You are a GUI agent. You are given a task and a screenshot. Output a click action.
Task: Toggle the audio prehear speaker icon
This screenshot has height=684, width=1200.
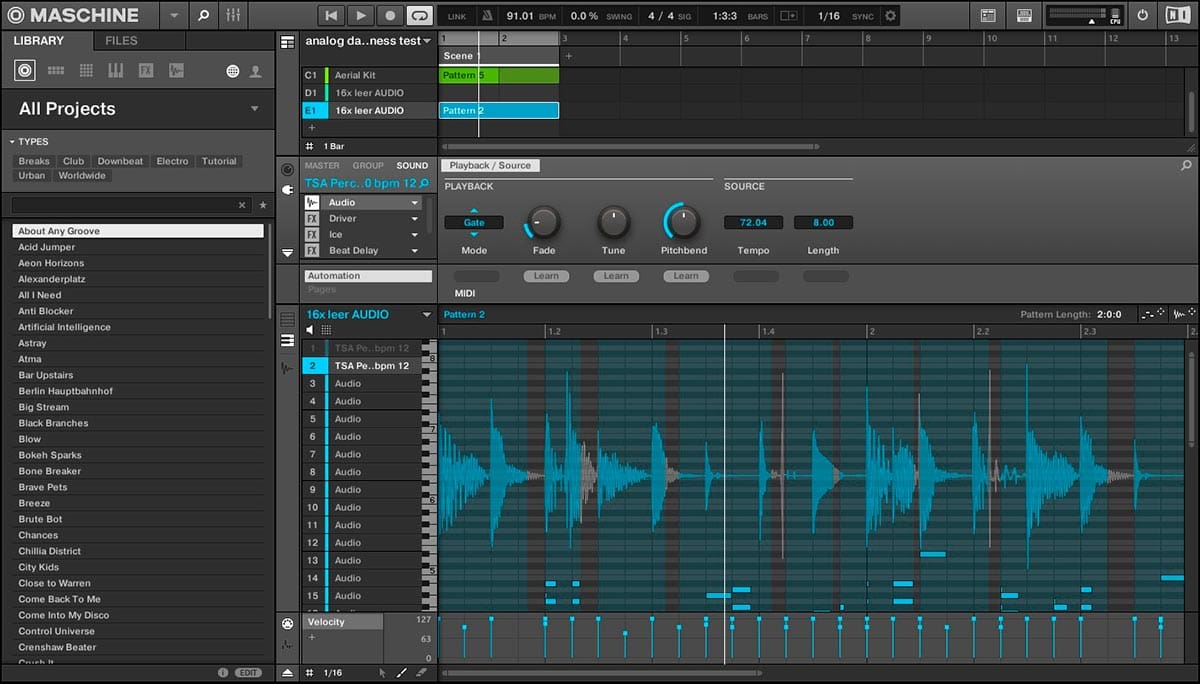(311, 330)
